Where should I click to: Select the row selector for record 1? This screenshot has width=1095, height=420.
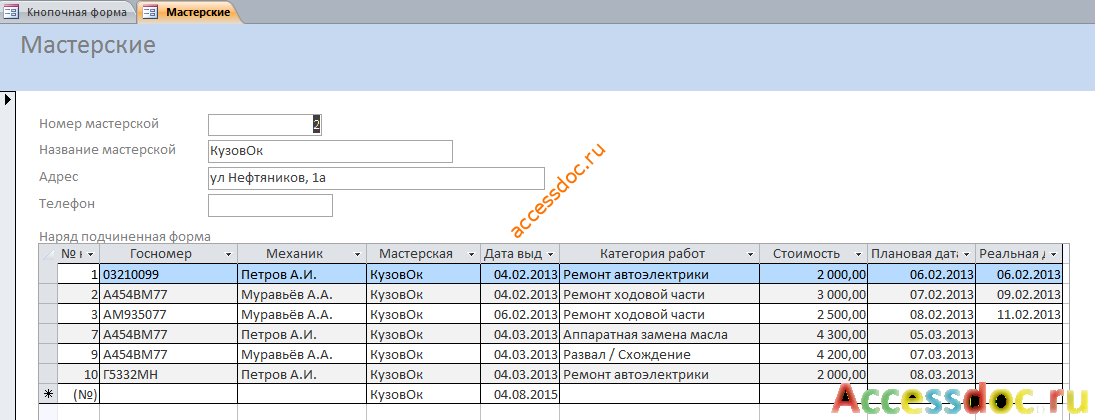[x=48, y=274]
